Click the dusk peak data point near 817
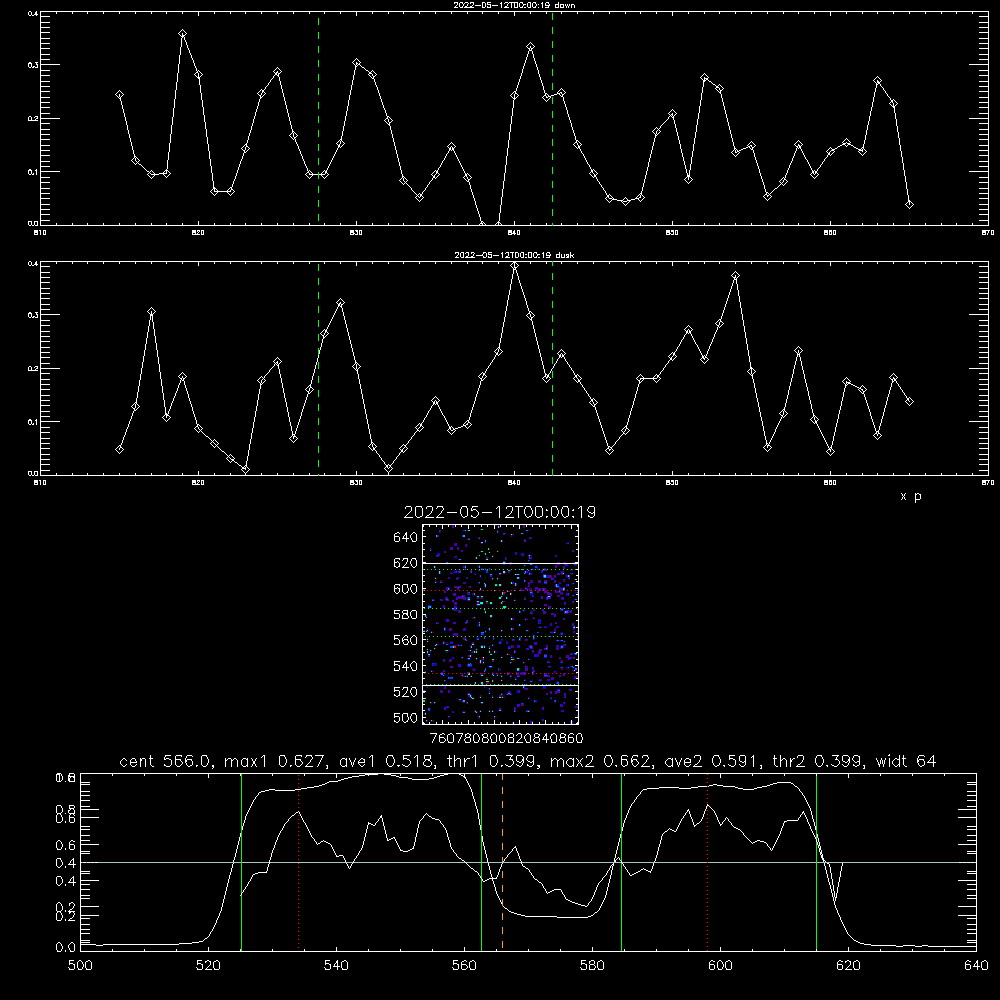The height and width of the screenshot is (1000, 1000). click(x=151, y=311)
